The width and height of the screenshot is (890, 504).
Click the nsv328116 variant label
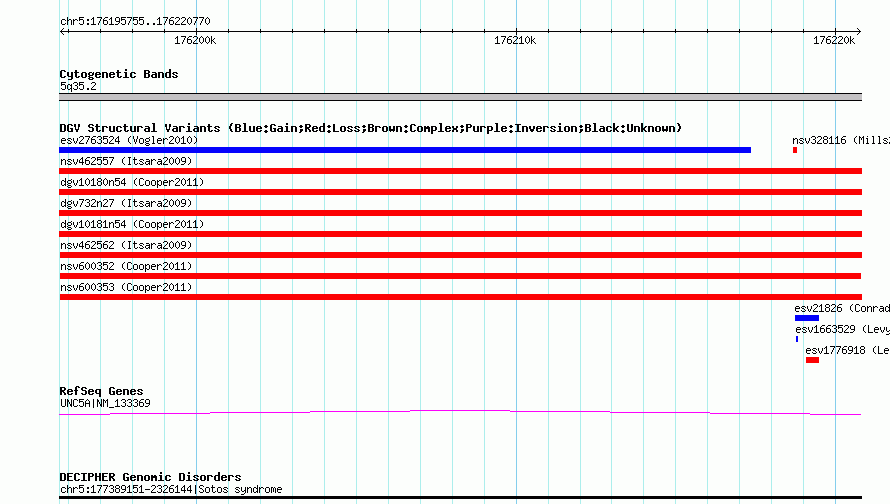pyautogui.click(x=841, y=140)
